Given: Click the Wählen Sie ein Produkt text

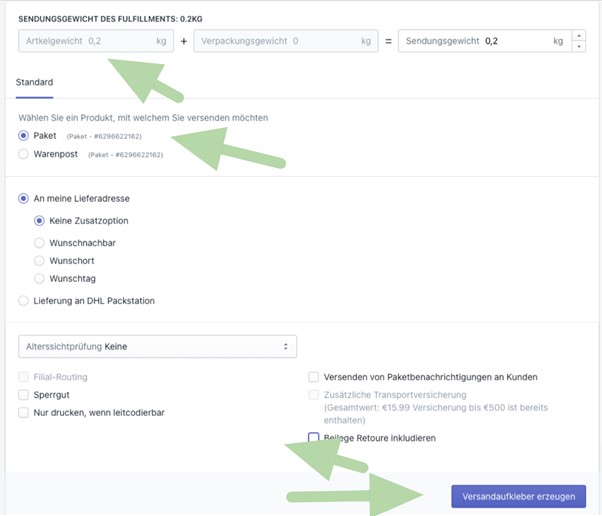Looking at the screenshot, I should pos(143,118).
